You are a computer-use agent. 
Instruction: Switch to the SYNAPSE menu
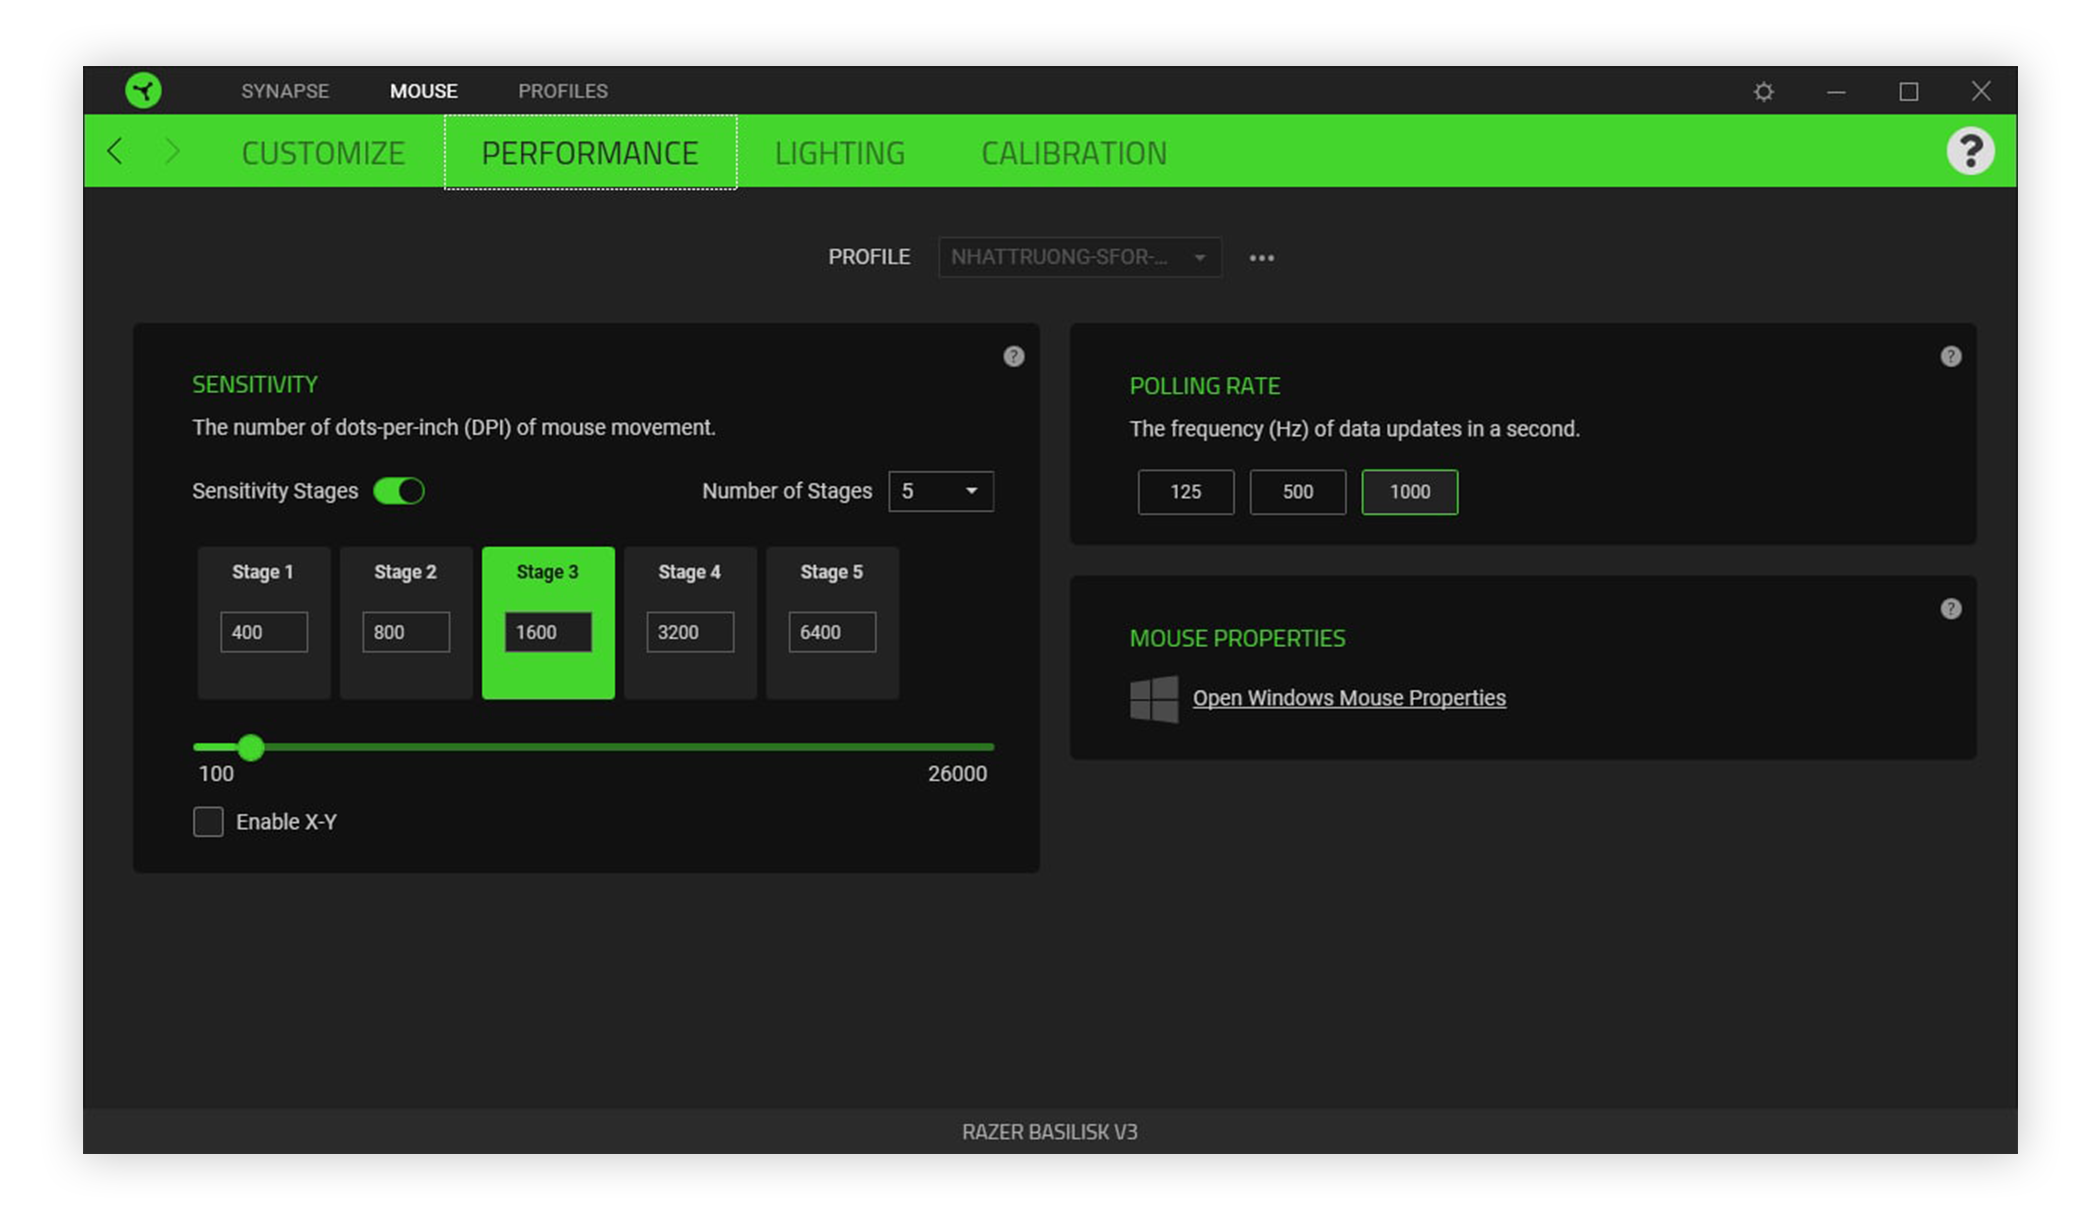285,91
